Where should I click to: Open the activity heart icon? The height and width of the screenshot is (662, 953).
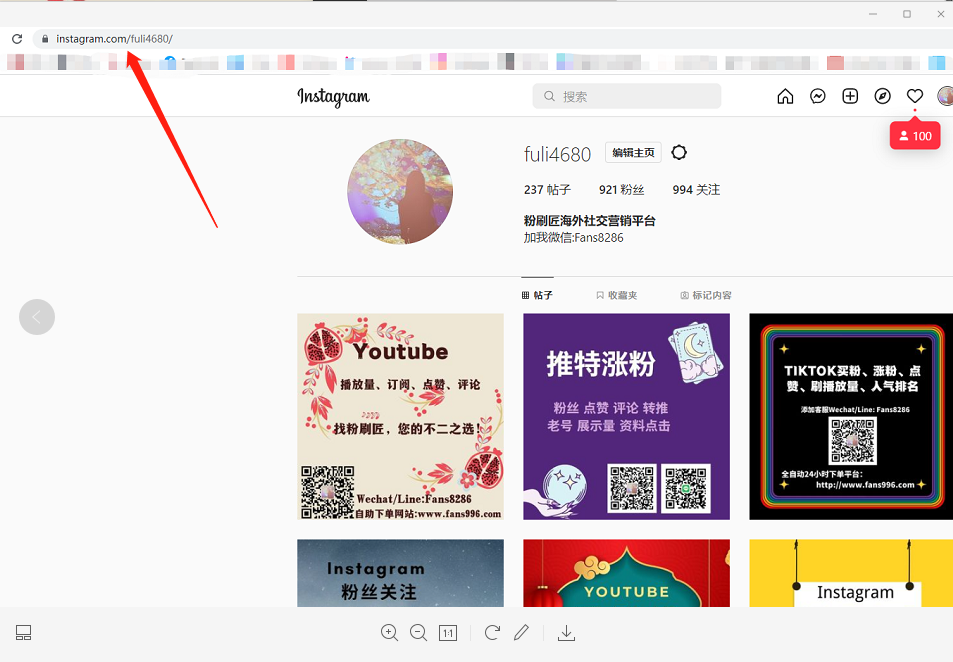tap(915, 96)
